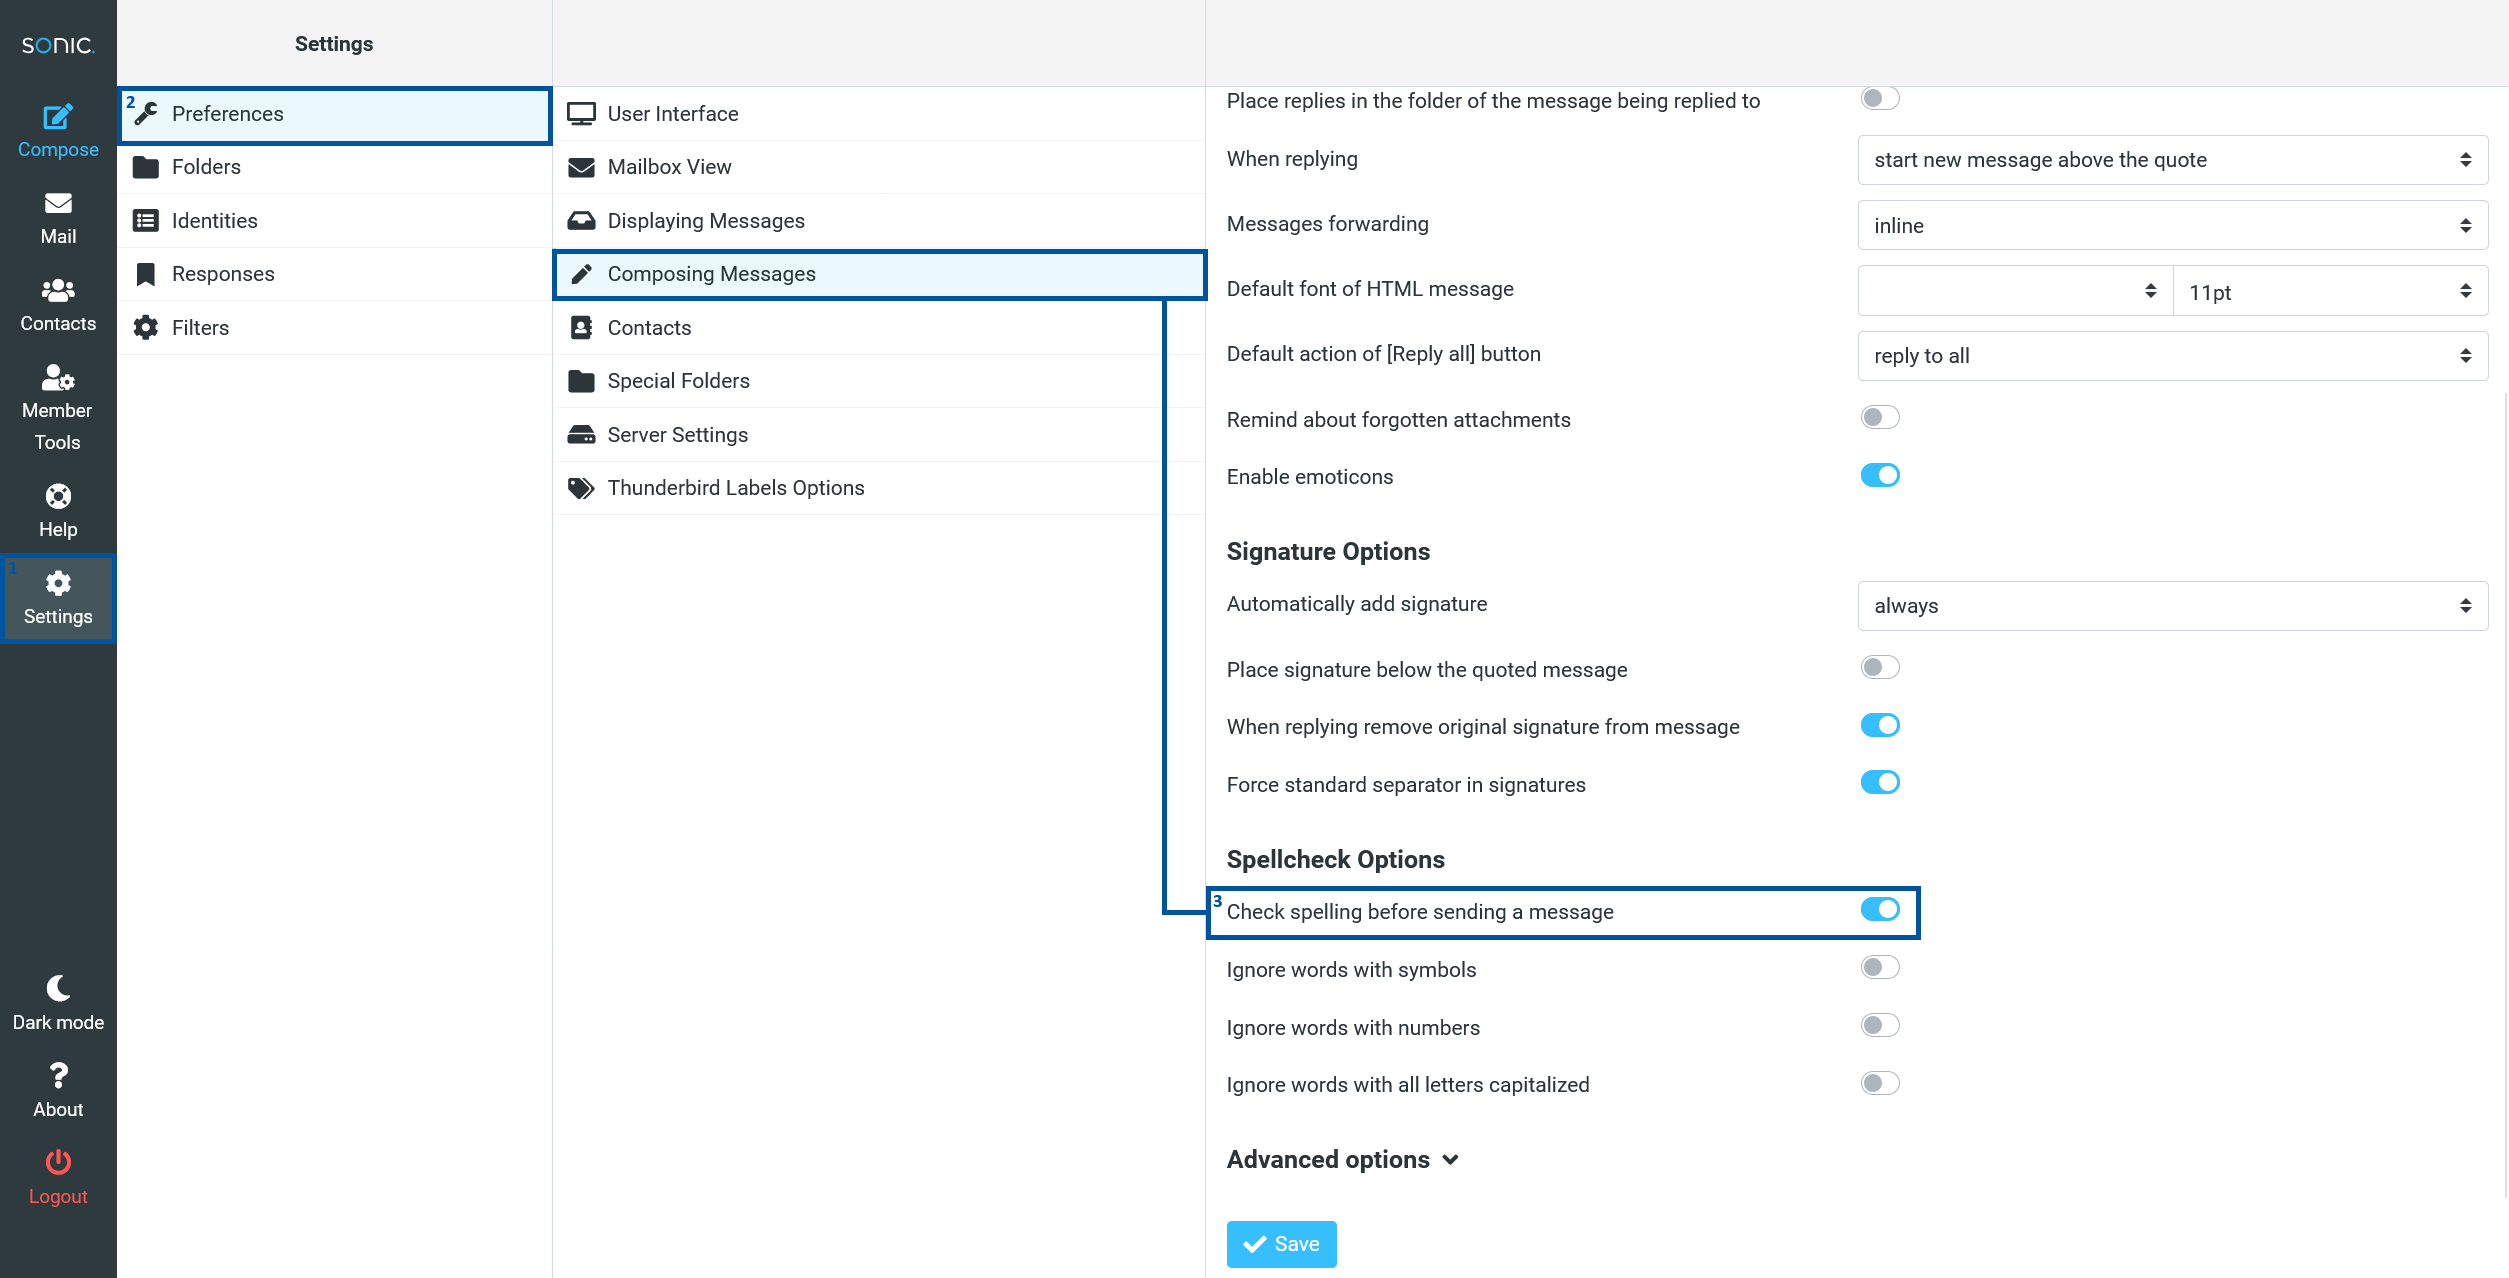Click the Mailbox View envelope icon

click(x=581, y=167)
